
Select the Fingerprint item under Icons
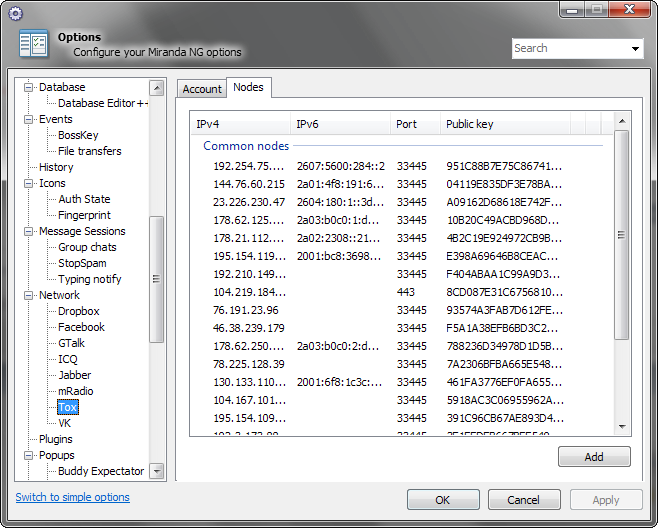[84, 215]
